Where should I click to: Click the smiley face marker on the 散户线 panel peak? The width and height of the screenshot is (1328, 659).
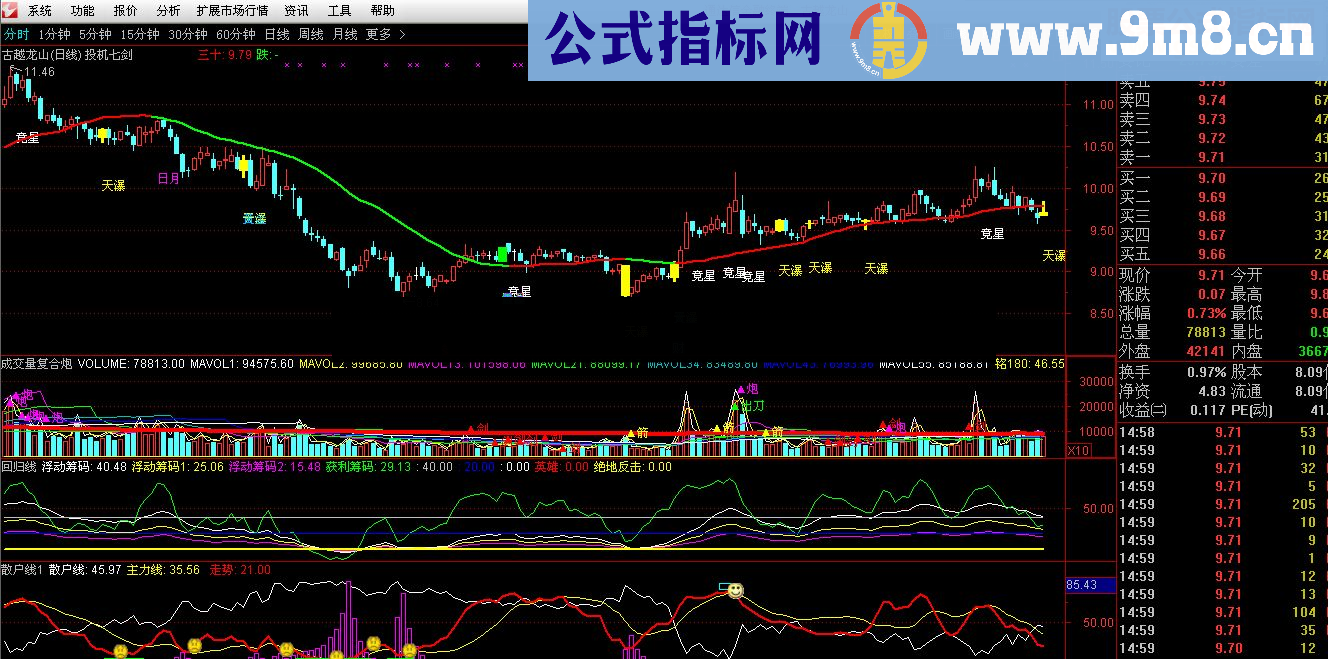click(x=735, y=591)
